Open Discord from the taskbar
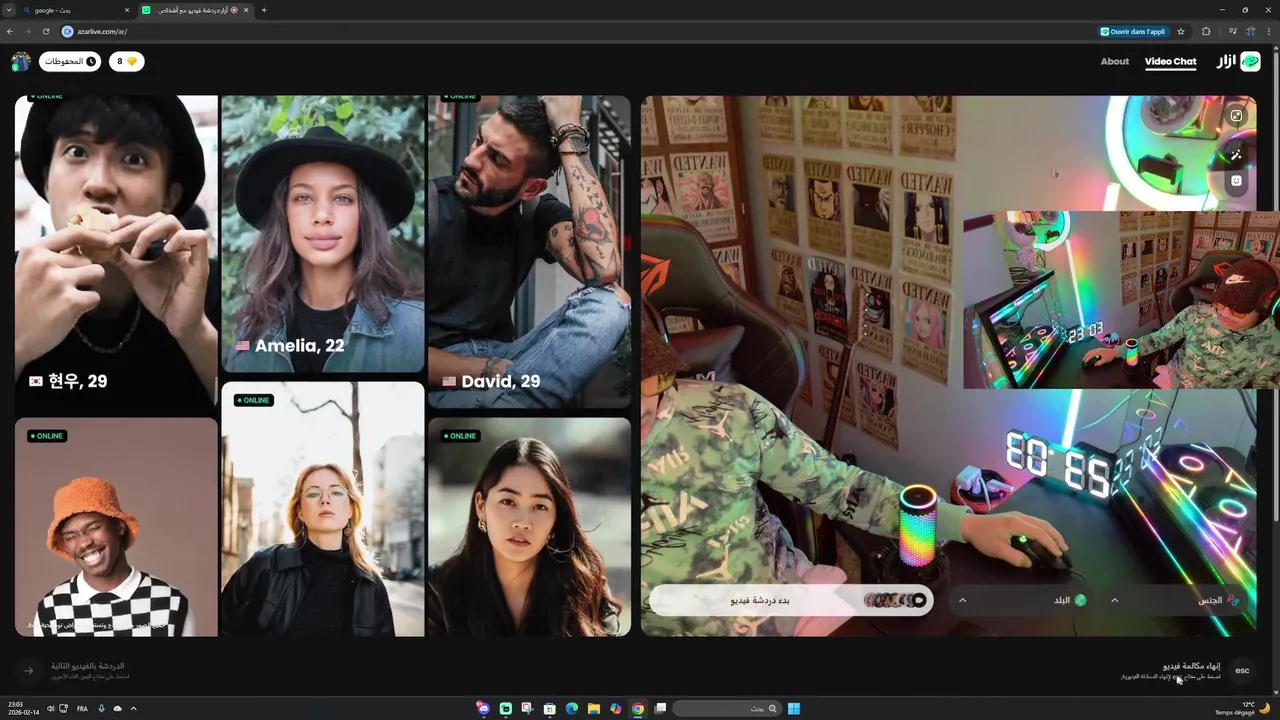Viewport: 1280px width, 720px height. (x=484, y=708)
